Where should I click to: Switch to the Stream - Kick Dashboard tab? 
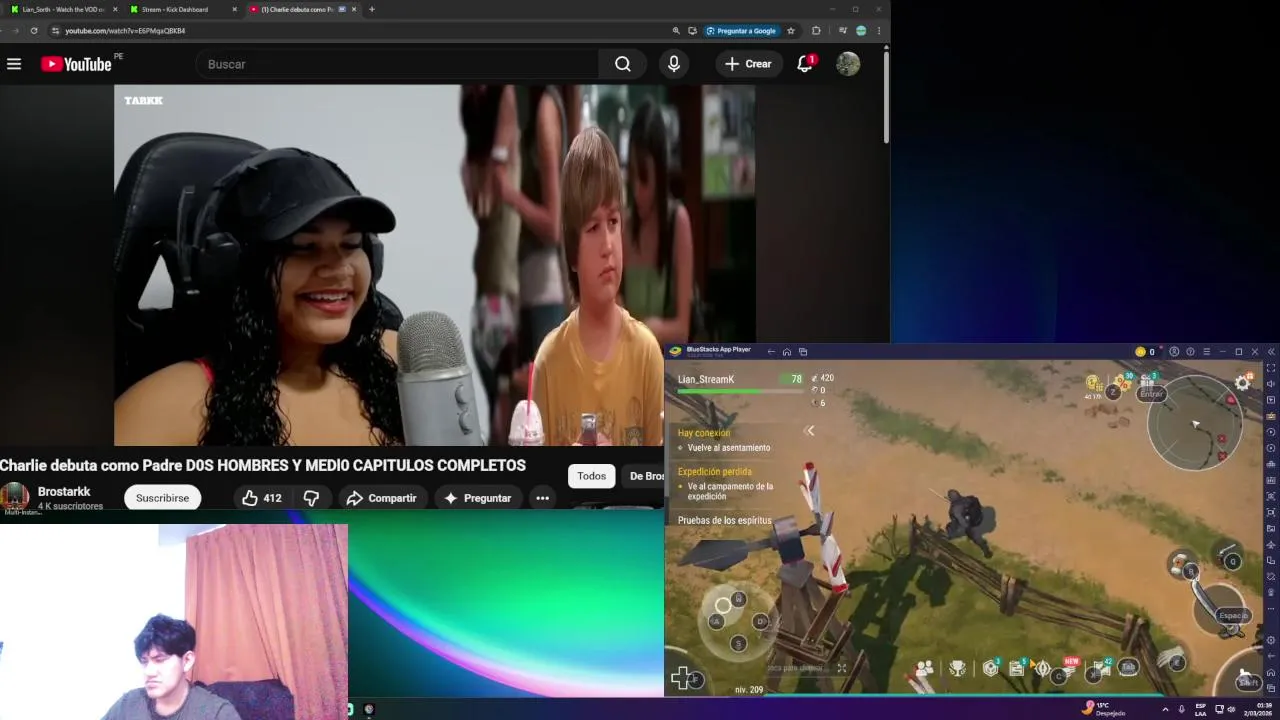click(x=180, y=9)
